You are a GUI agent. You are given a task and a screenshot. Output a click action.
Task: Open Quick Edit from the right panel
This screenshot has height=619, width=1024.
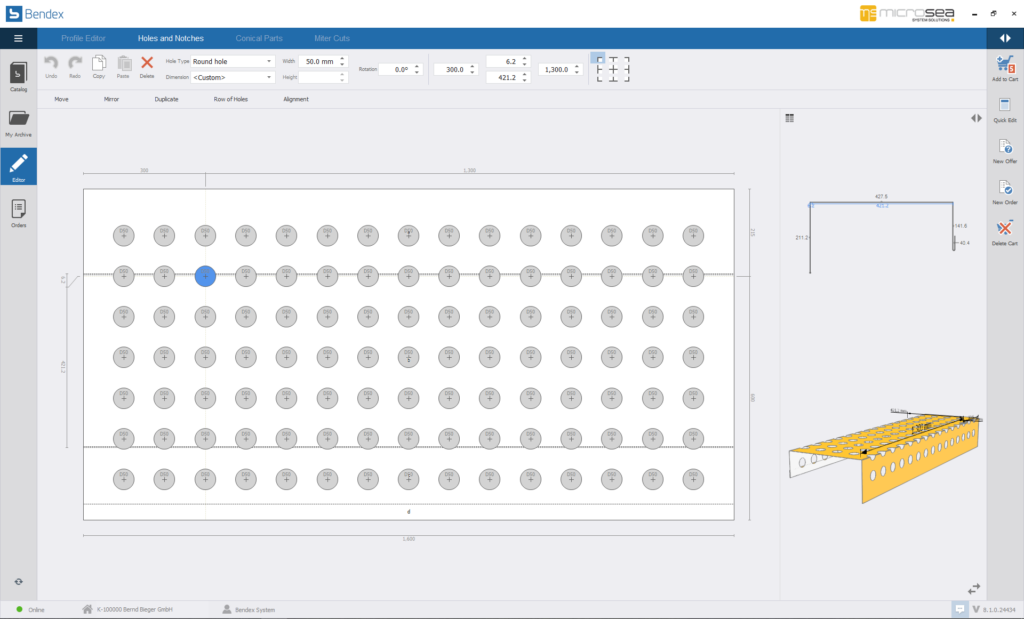click(1005, 107)
